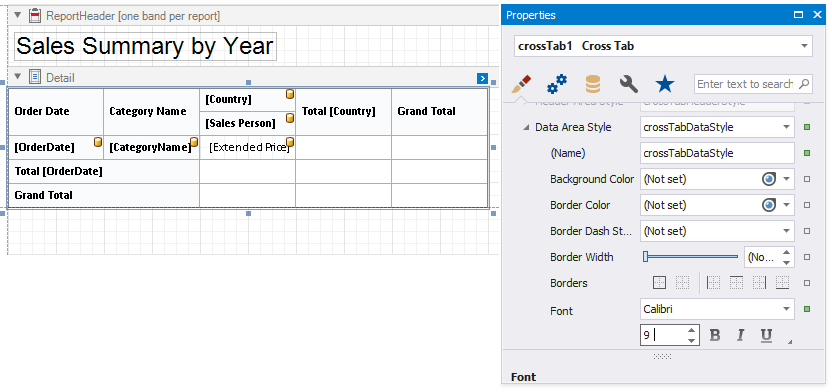
Task: Increase font size with up arrow
Action: click(x=691, y=330)
